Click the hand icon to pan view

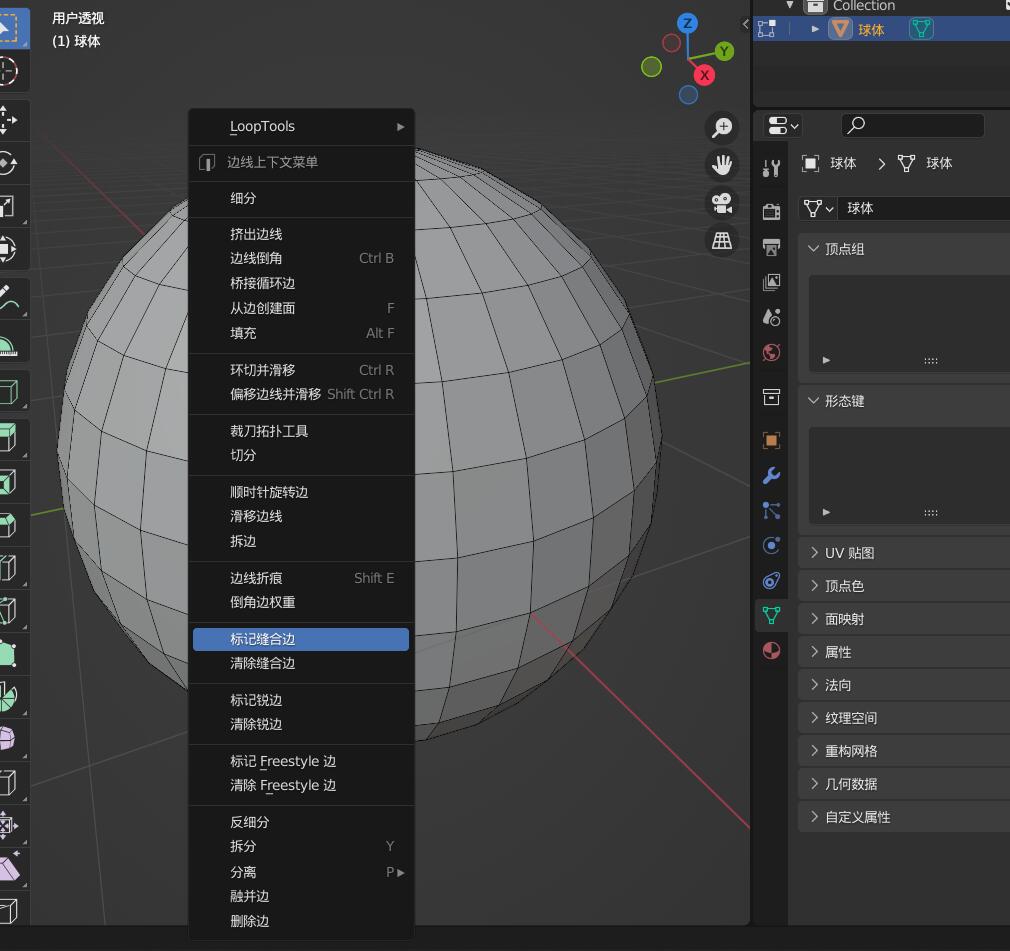coord(721,164)
